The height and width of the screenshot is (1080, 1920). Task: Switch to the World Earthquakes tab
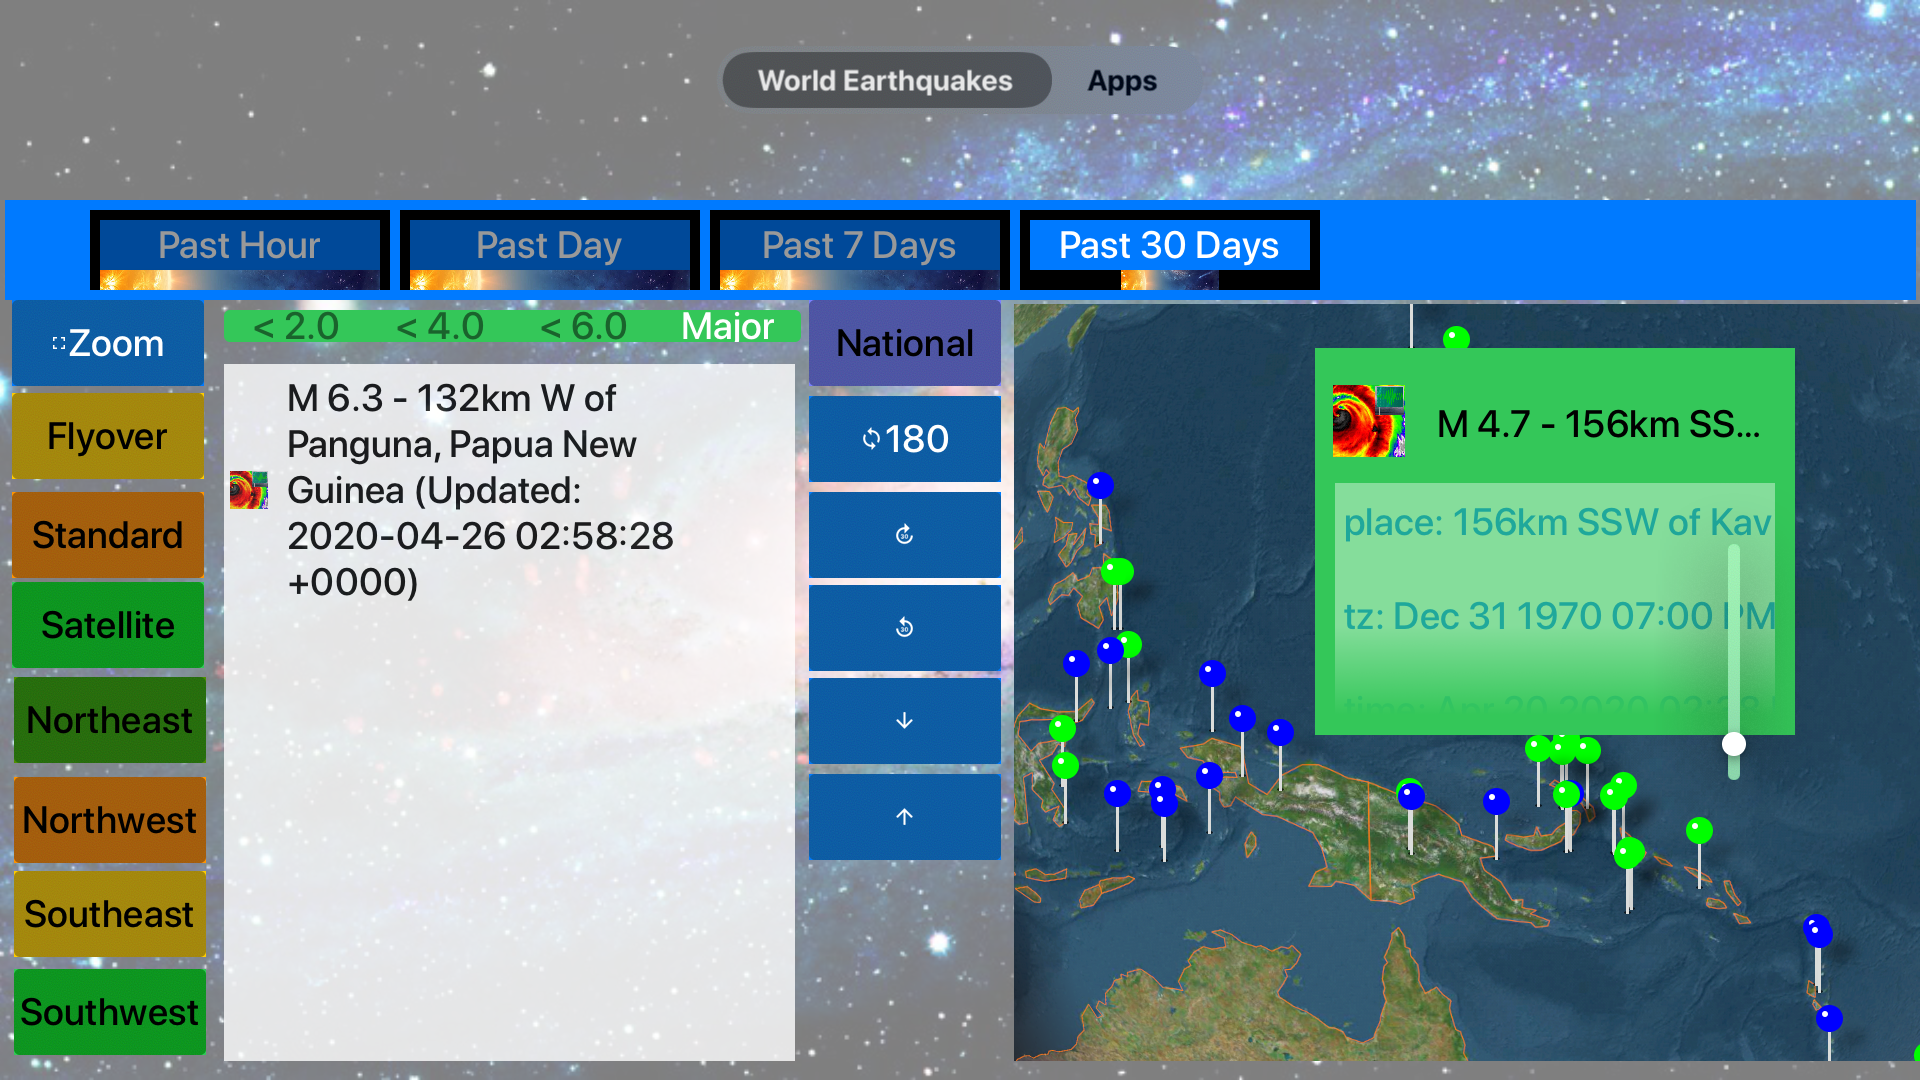[886, 80]
